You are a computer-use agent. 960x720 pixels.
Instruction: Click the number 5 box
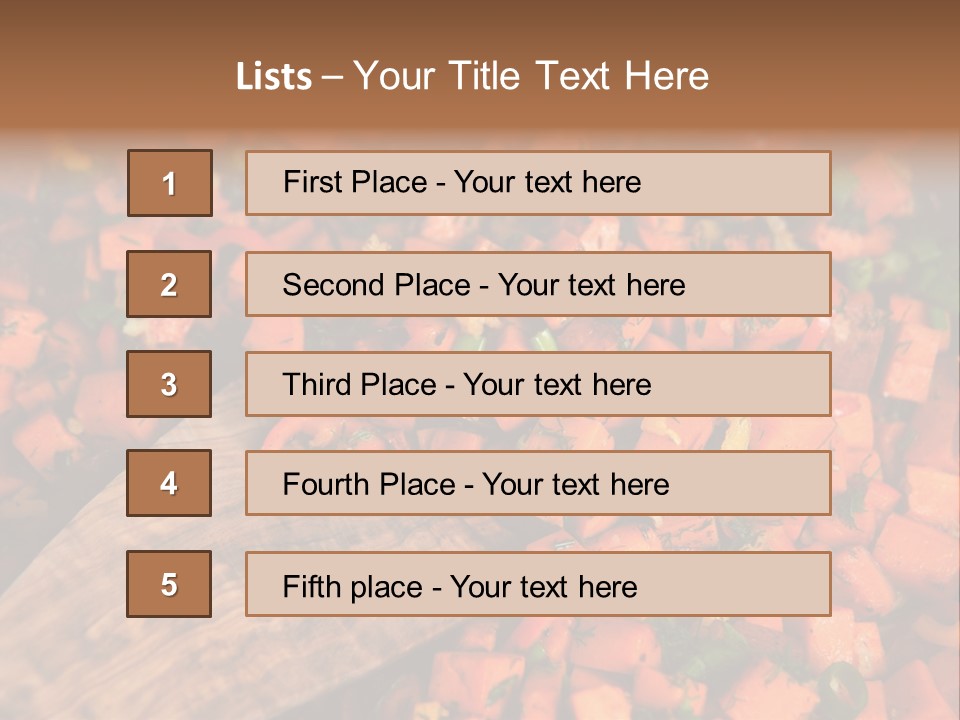(169, 584)
